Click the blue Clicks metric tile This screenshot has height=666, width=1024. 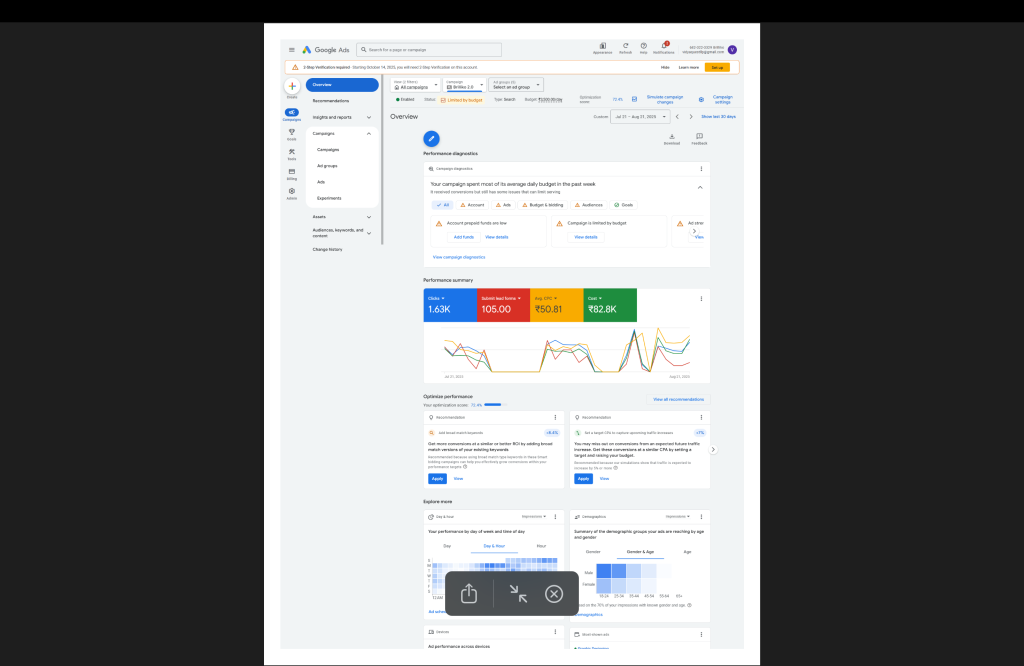click(450, 305)
